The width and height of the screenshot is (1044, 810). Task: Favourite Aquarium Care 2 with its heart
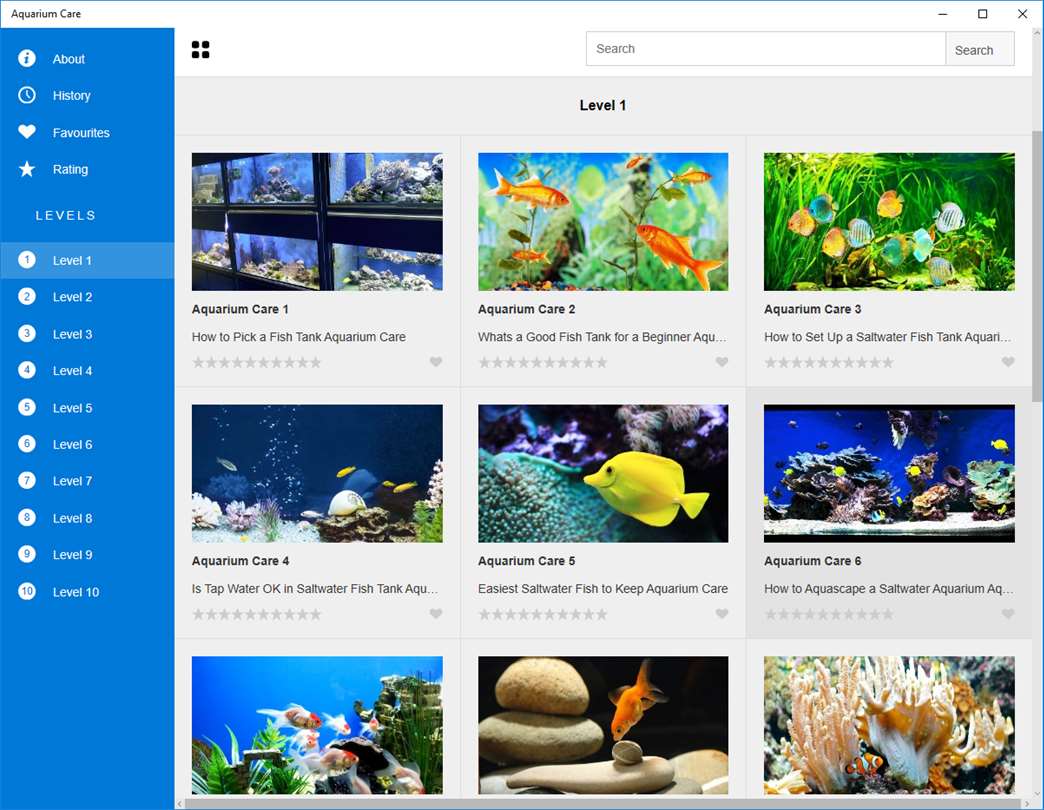tap(722, 362)
